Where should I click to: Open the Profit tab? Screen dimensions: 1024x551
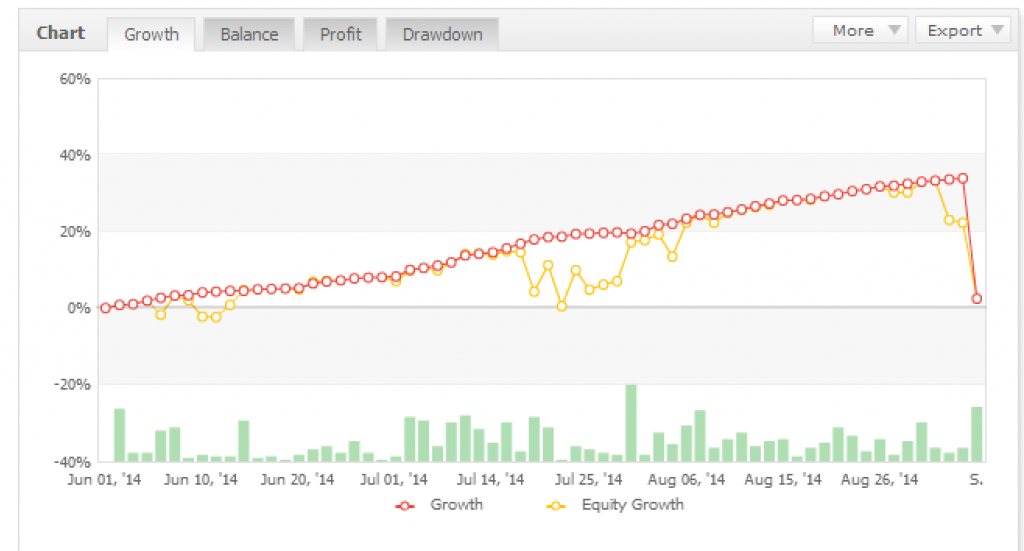[x=341, y=34]
